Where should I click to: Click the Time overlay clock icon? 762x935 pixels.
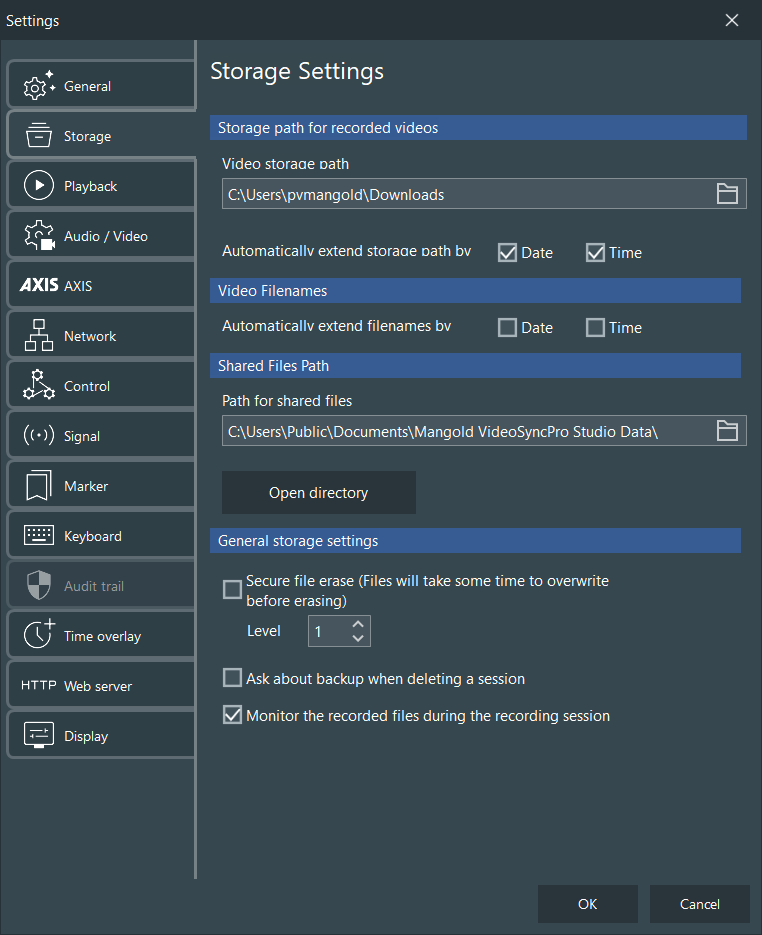pyautogui.click(x=38, y=636)
